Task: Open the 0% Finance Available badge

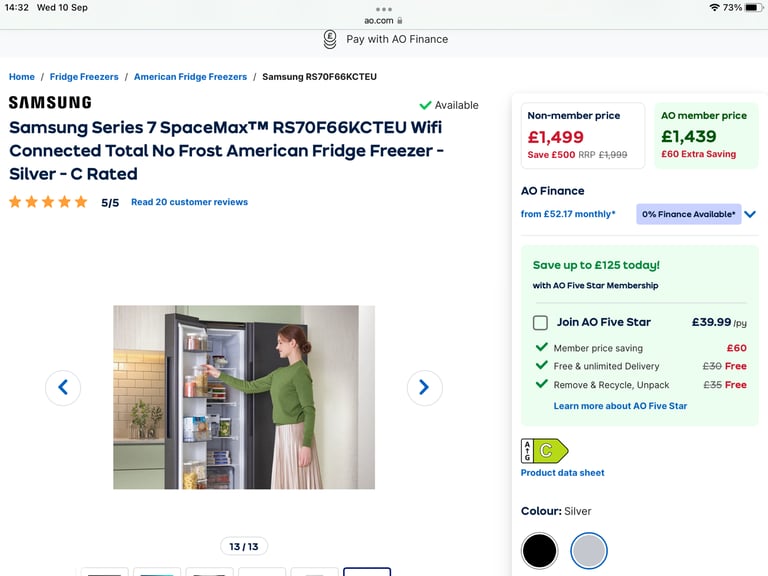Action: (688, 214)
